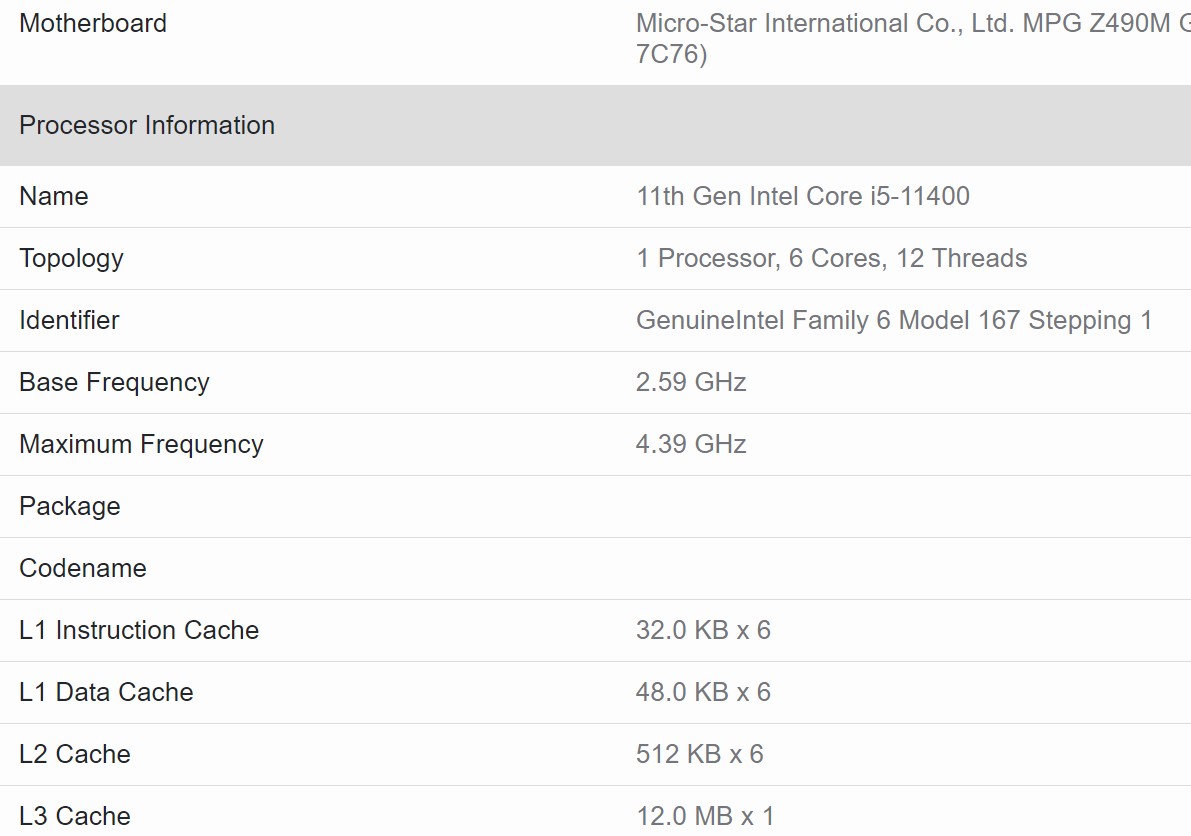1191x836 pixels.
Task: Select the 11th Gen Intel Core i5-11400 text
Action: pos(802,196)
